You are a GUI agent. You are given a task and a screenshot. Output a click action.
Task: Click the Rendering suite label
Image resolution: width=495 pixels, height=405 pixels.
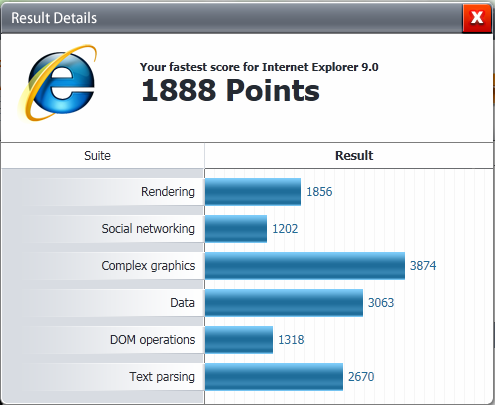pyautogui.click(x=168, y=192)
